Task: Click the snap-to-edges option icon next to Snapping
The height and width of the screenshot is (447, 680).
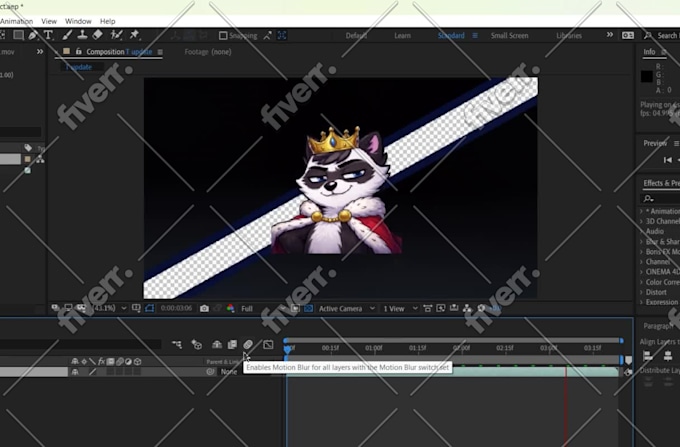Action: (268, 36)
